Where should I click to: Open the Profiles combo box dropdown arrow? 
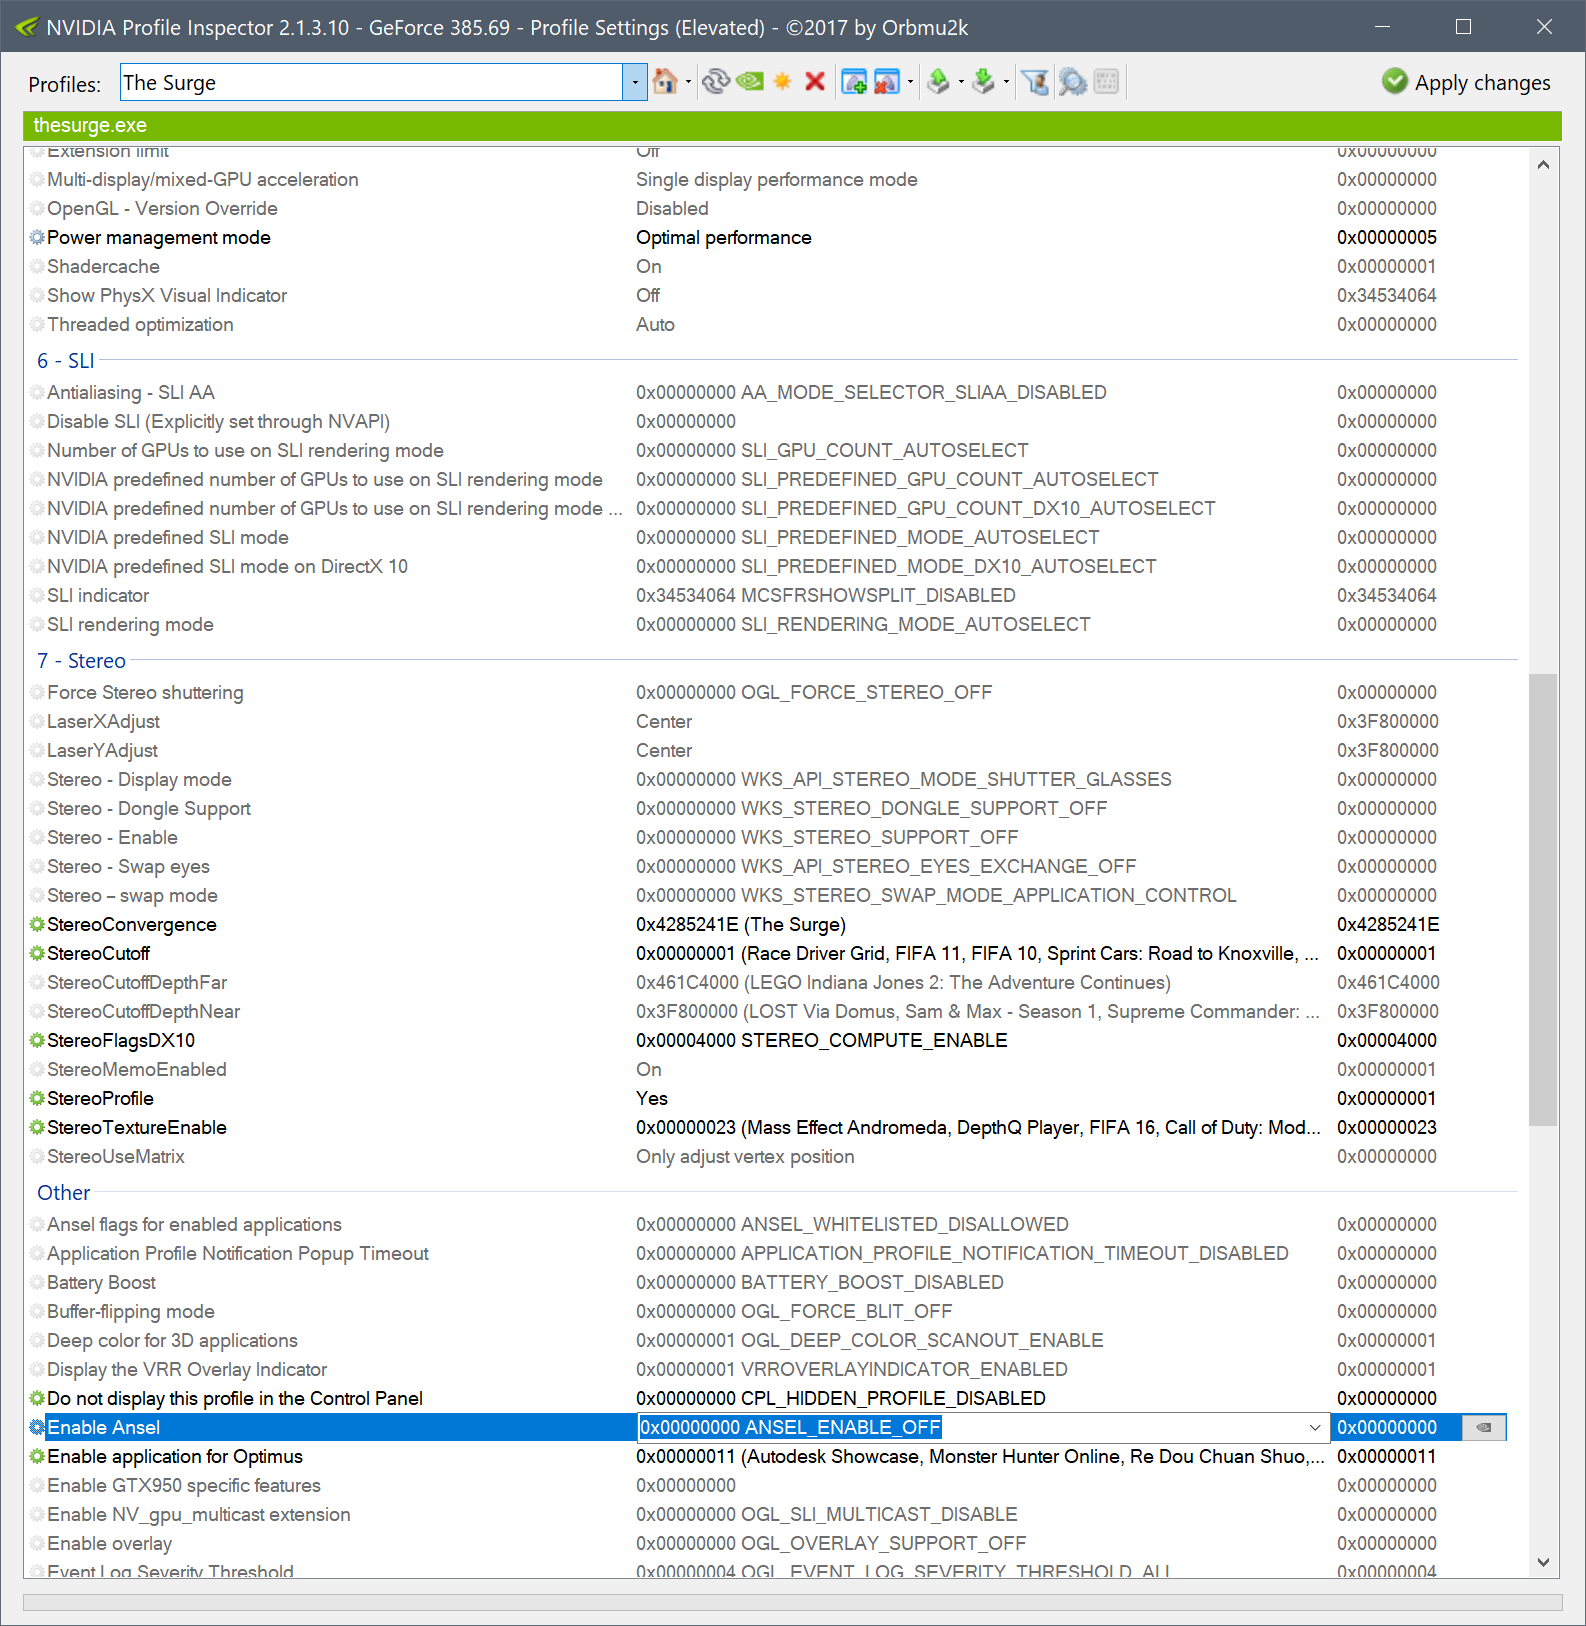[x=635, y=82]
